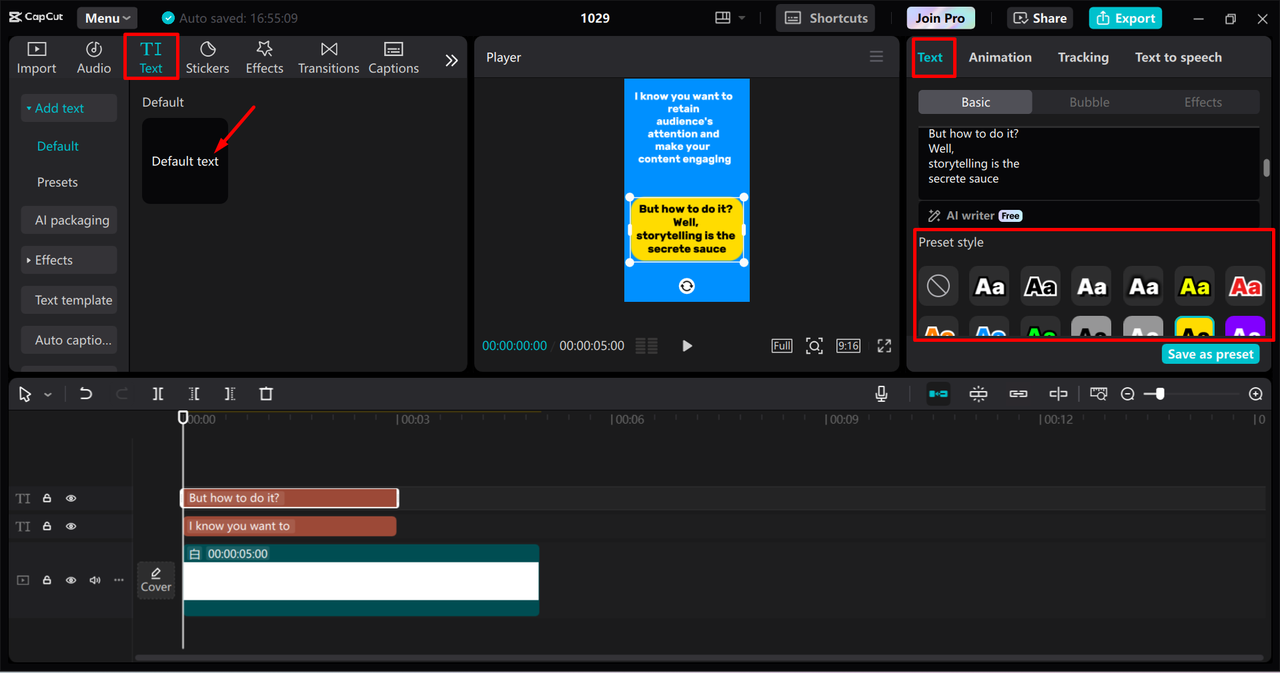Open the Import media tab
Image resolution: width=1280 pixels, height=673 pixels.
point(36,58)
